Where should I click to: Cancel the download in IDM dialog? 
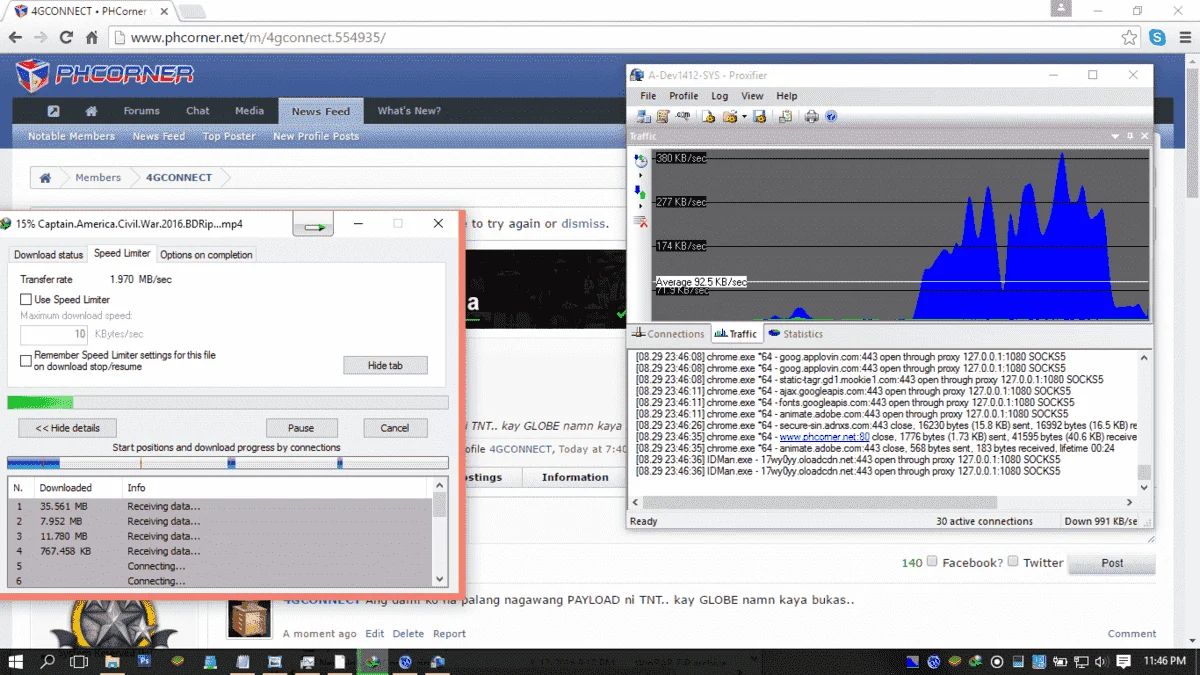395,428
